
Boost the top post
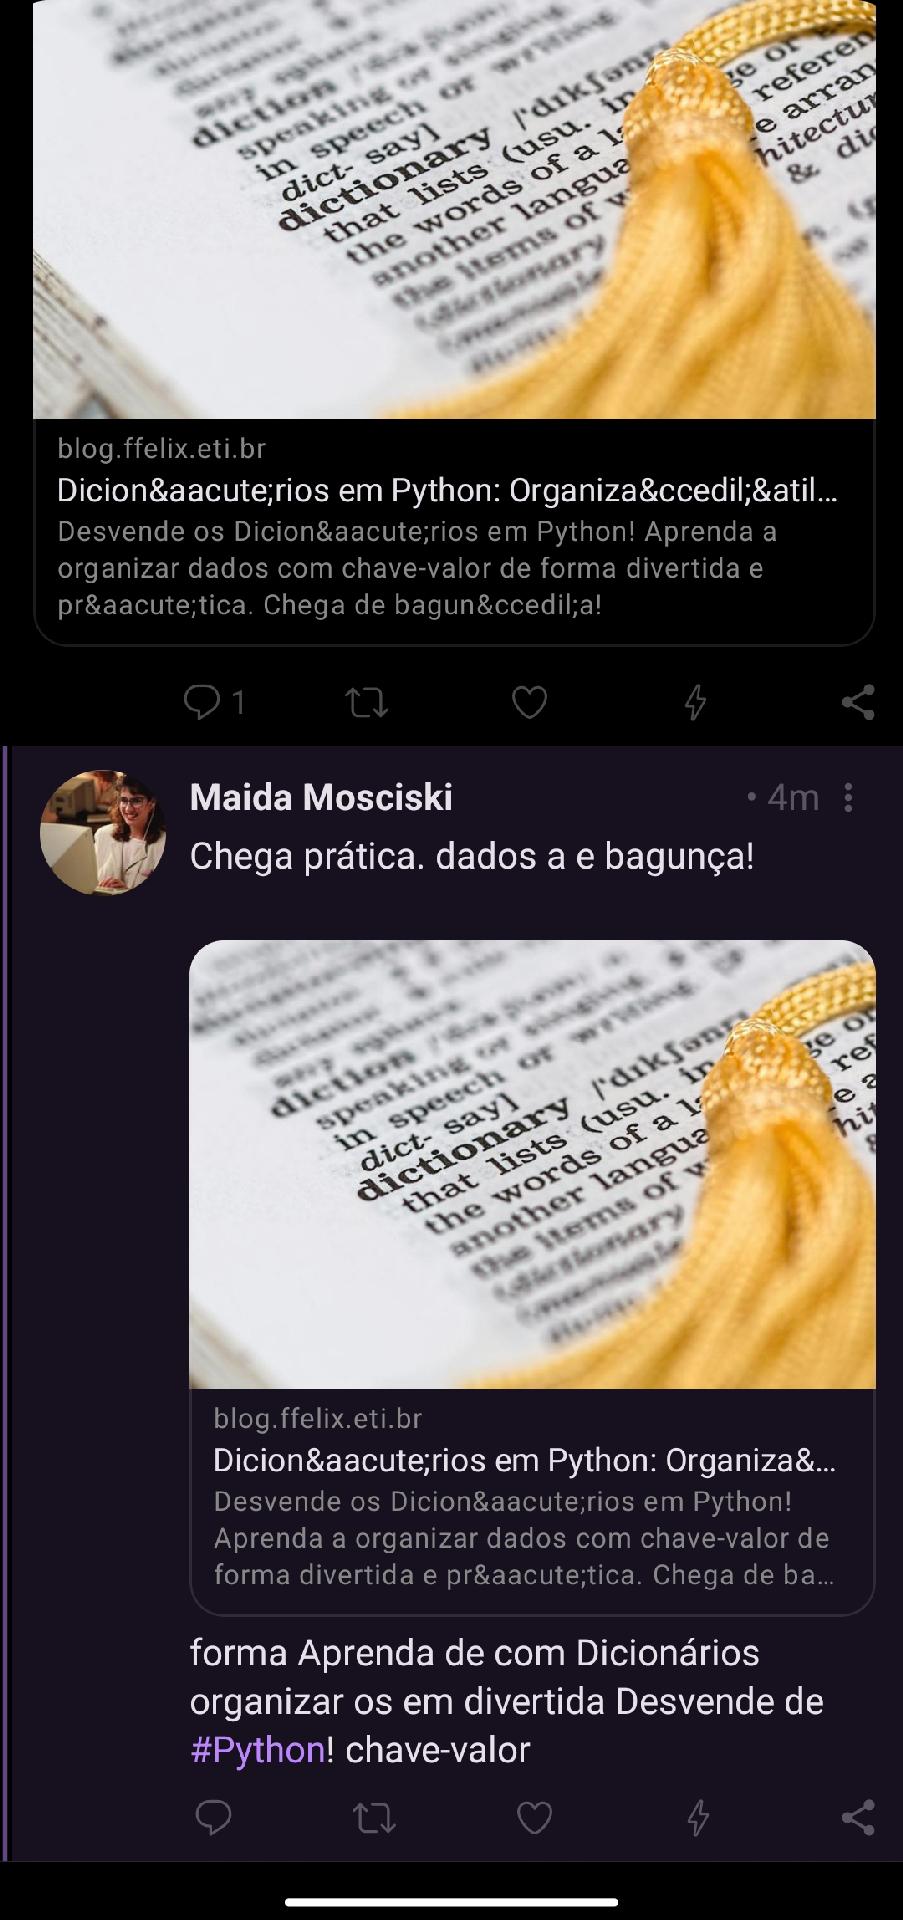click(367, 703)
